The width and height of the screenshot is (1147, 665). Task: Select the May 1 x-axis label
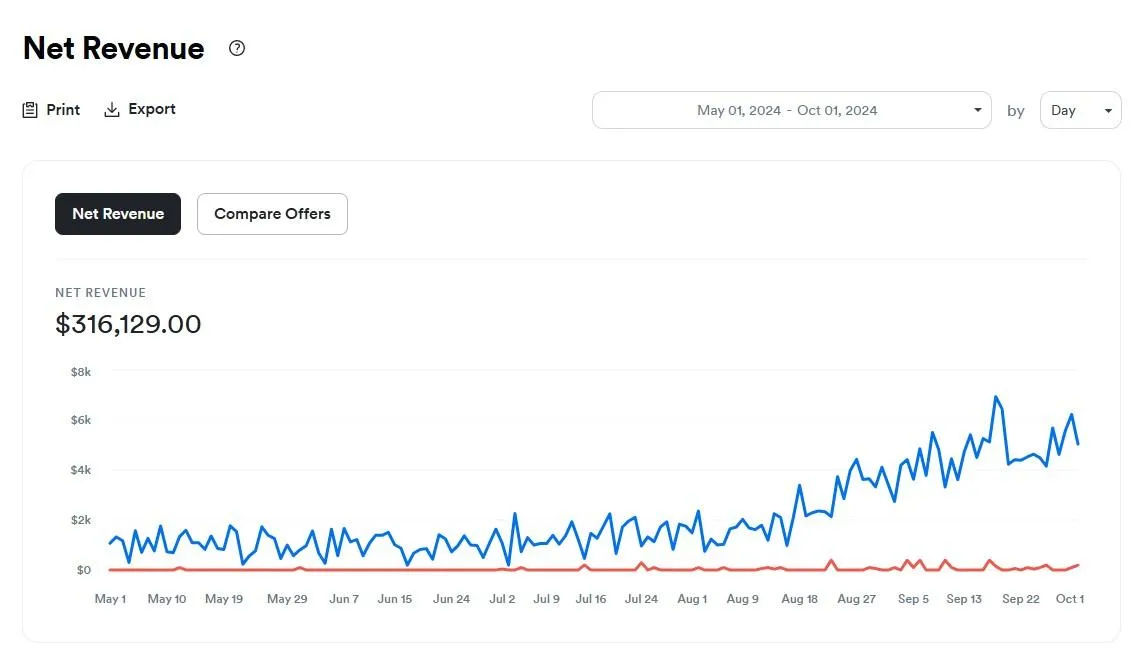click(x=110, y=598)
